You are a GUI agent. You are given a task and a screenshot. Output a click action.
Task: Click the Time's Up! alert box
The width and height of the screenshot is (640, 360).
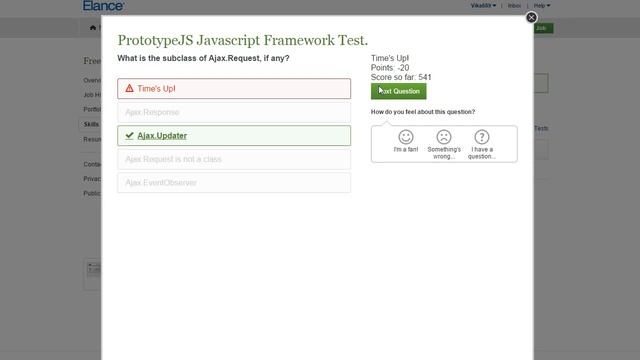234,89
